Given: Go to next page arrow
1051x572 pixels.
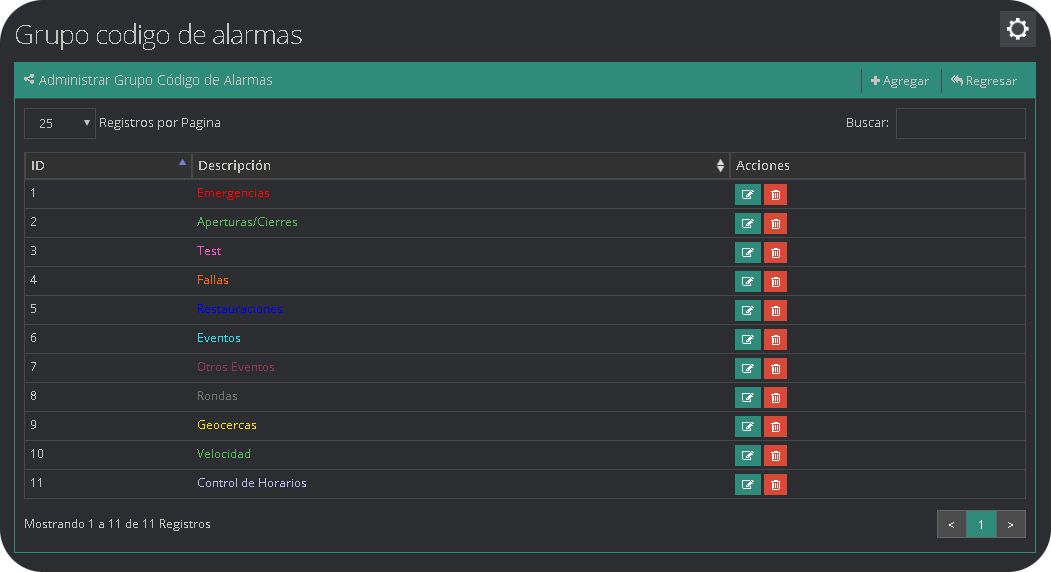Looking at the screenshot, I should (x=1011, y=524).
